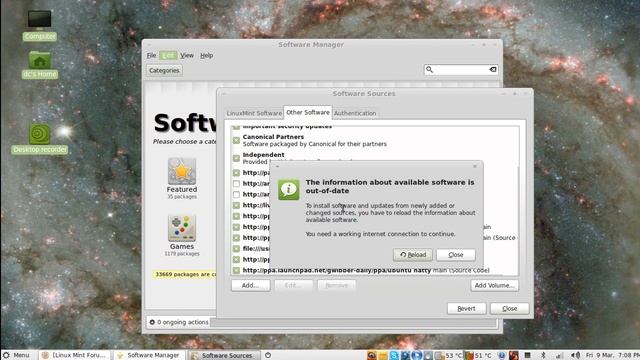
Task: Open the View menu in Software Manager
Action: click(187, 56)
